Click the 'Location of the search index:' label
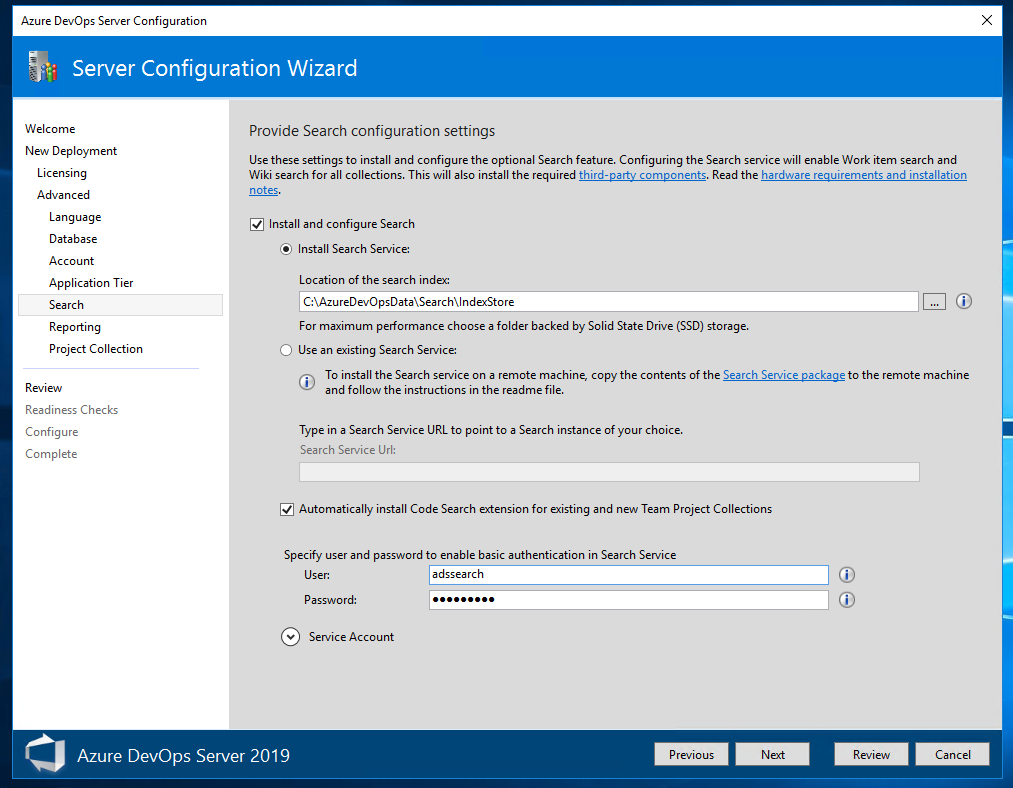The width and height of the screenshot is (1013, 788). click(x=374, y=280)
